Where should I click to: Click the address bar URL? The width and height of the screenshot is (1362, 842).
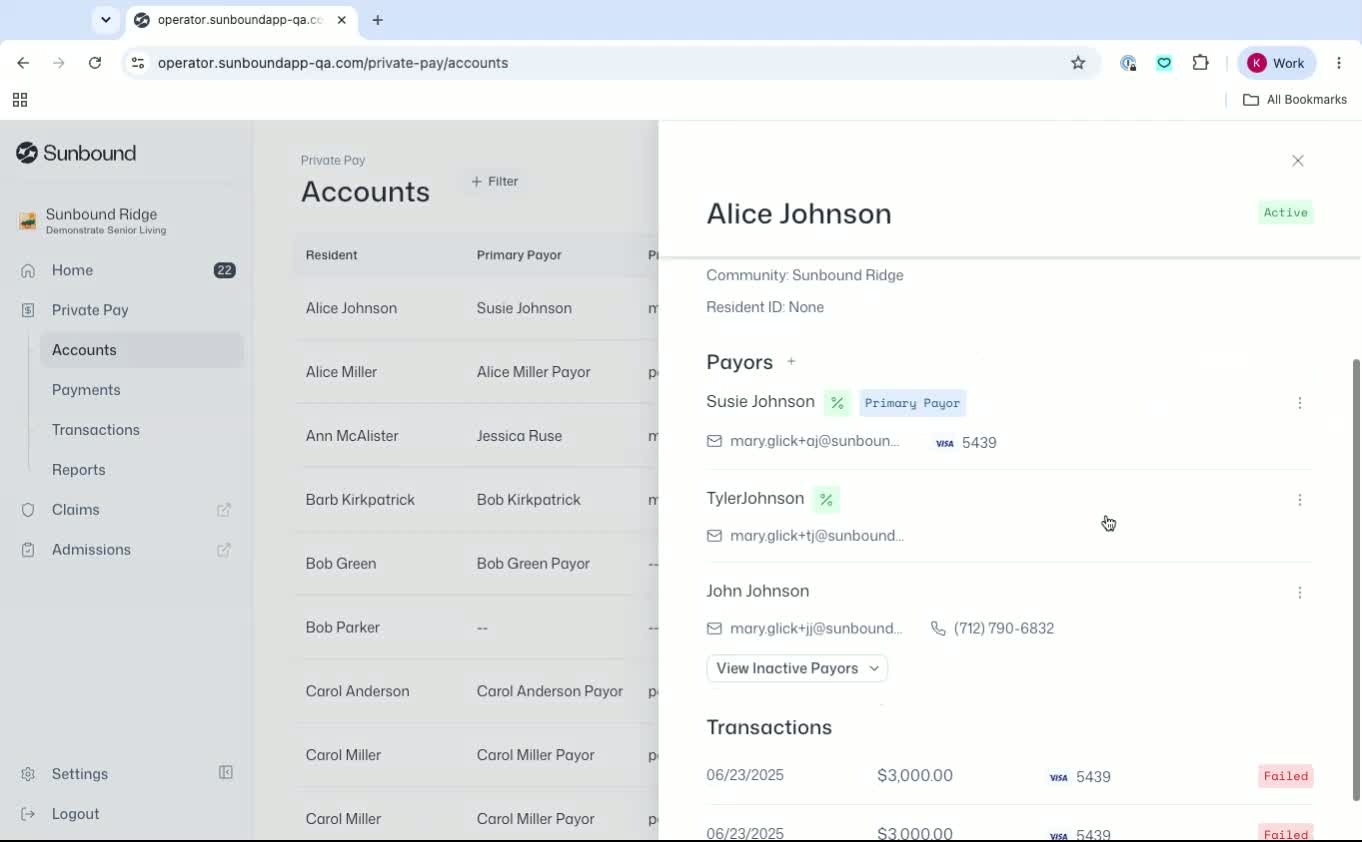(333, 63)
